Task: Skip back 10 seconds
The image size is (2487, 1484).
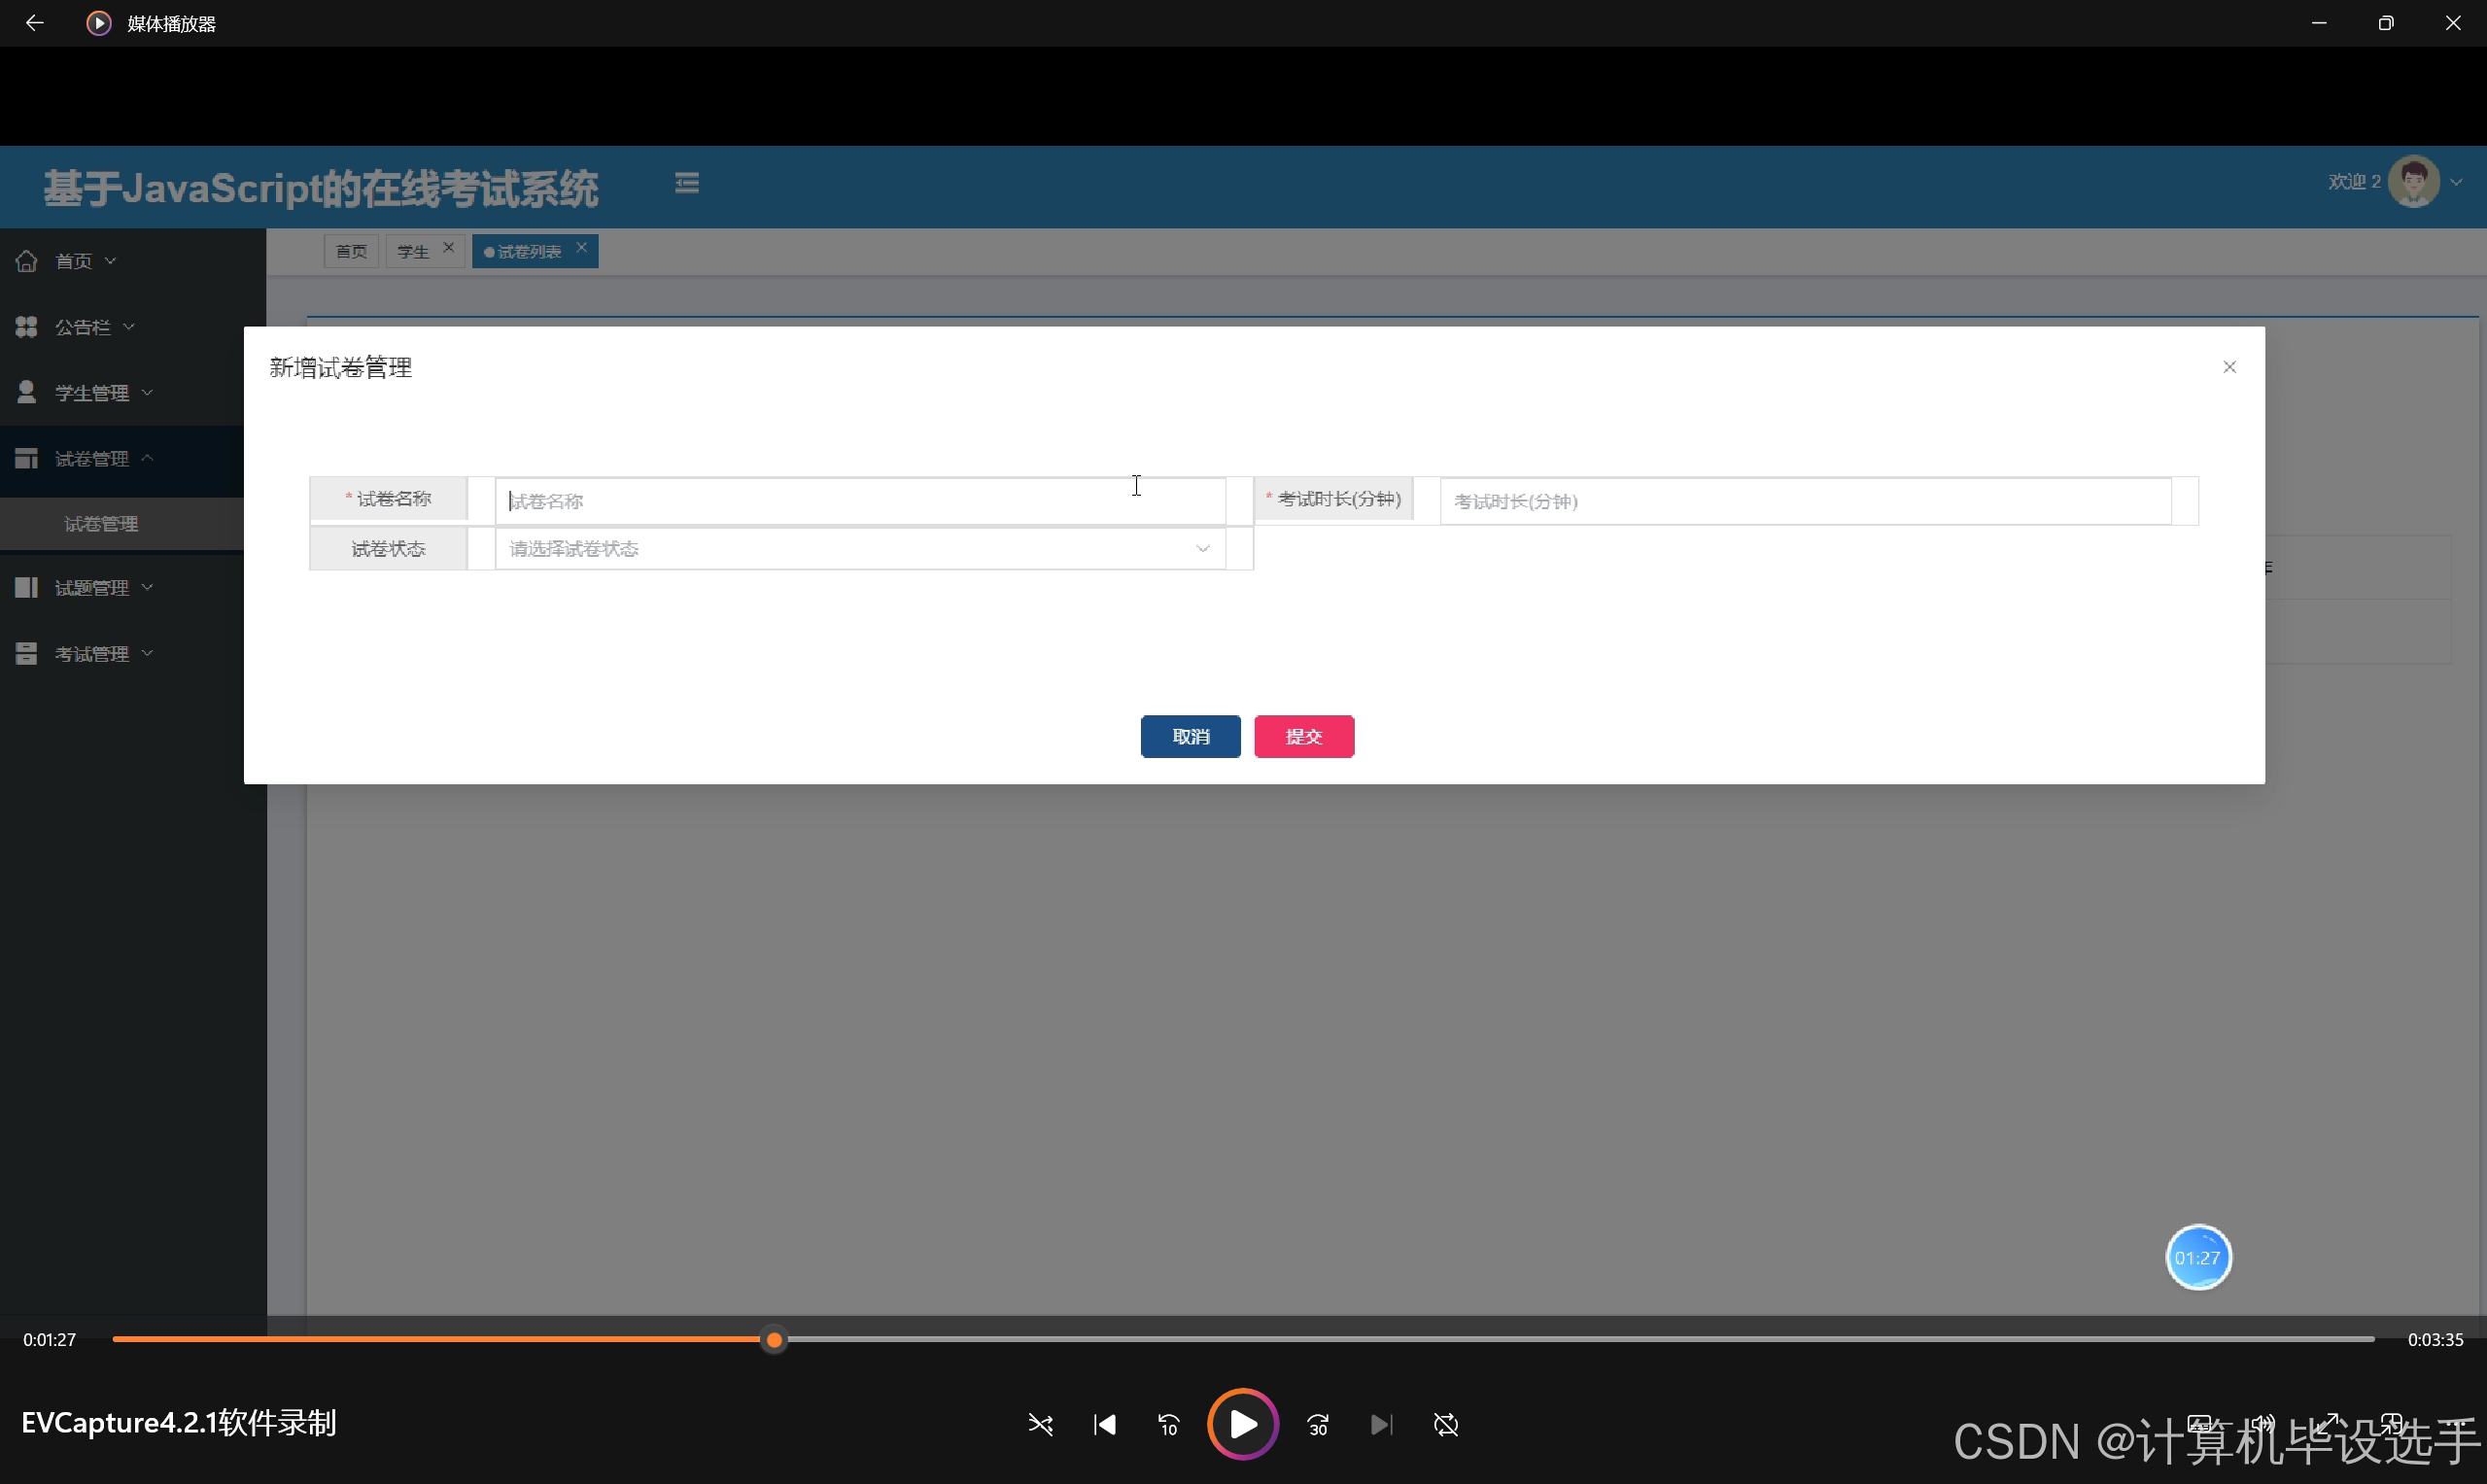Action: [x=1168, y=1425]
